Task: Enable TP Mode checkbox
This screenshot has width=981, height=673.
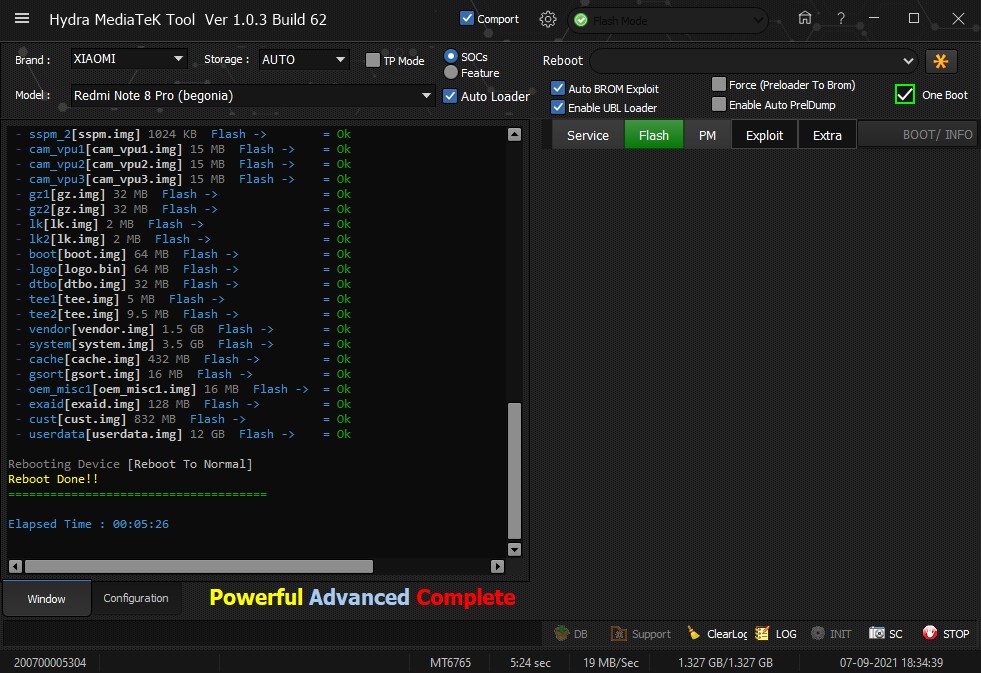Action: [373, 59]
